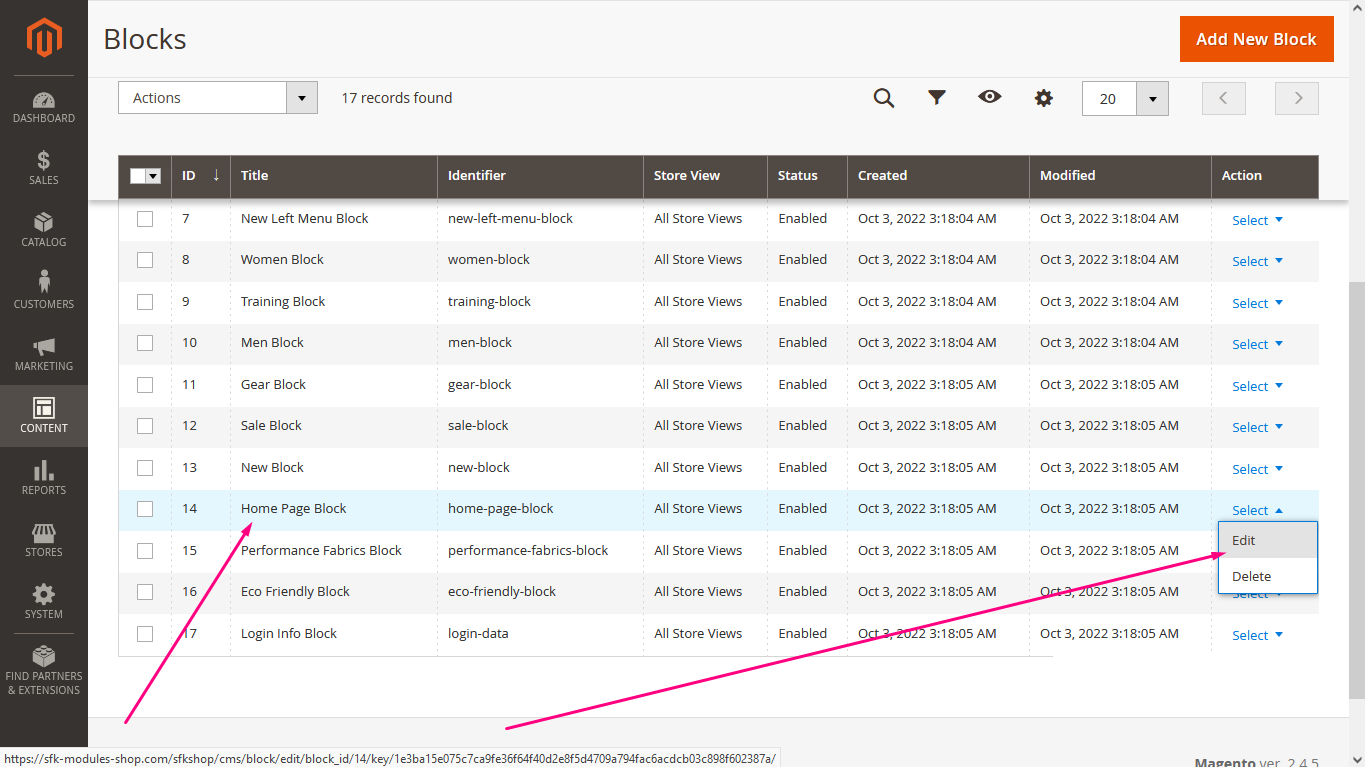
Task: Open the Actions dropdown
Action: coord(217,97)
